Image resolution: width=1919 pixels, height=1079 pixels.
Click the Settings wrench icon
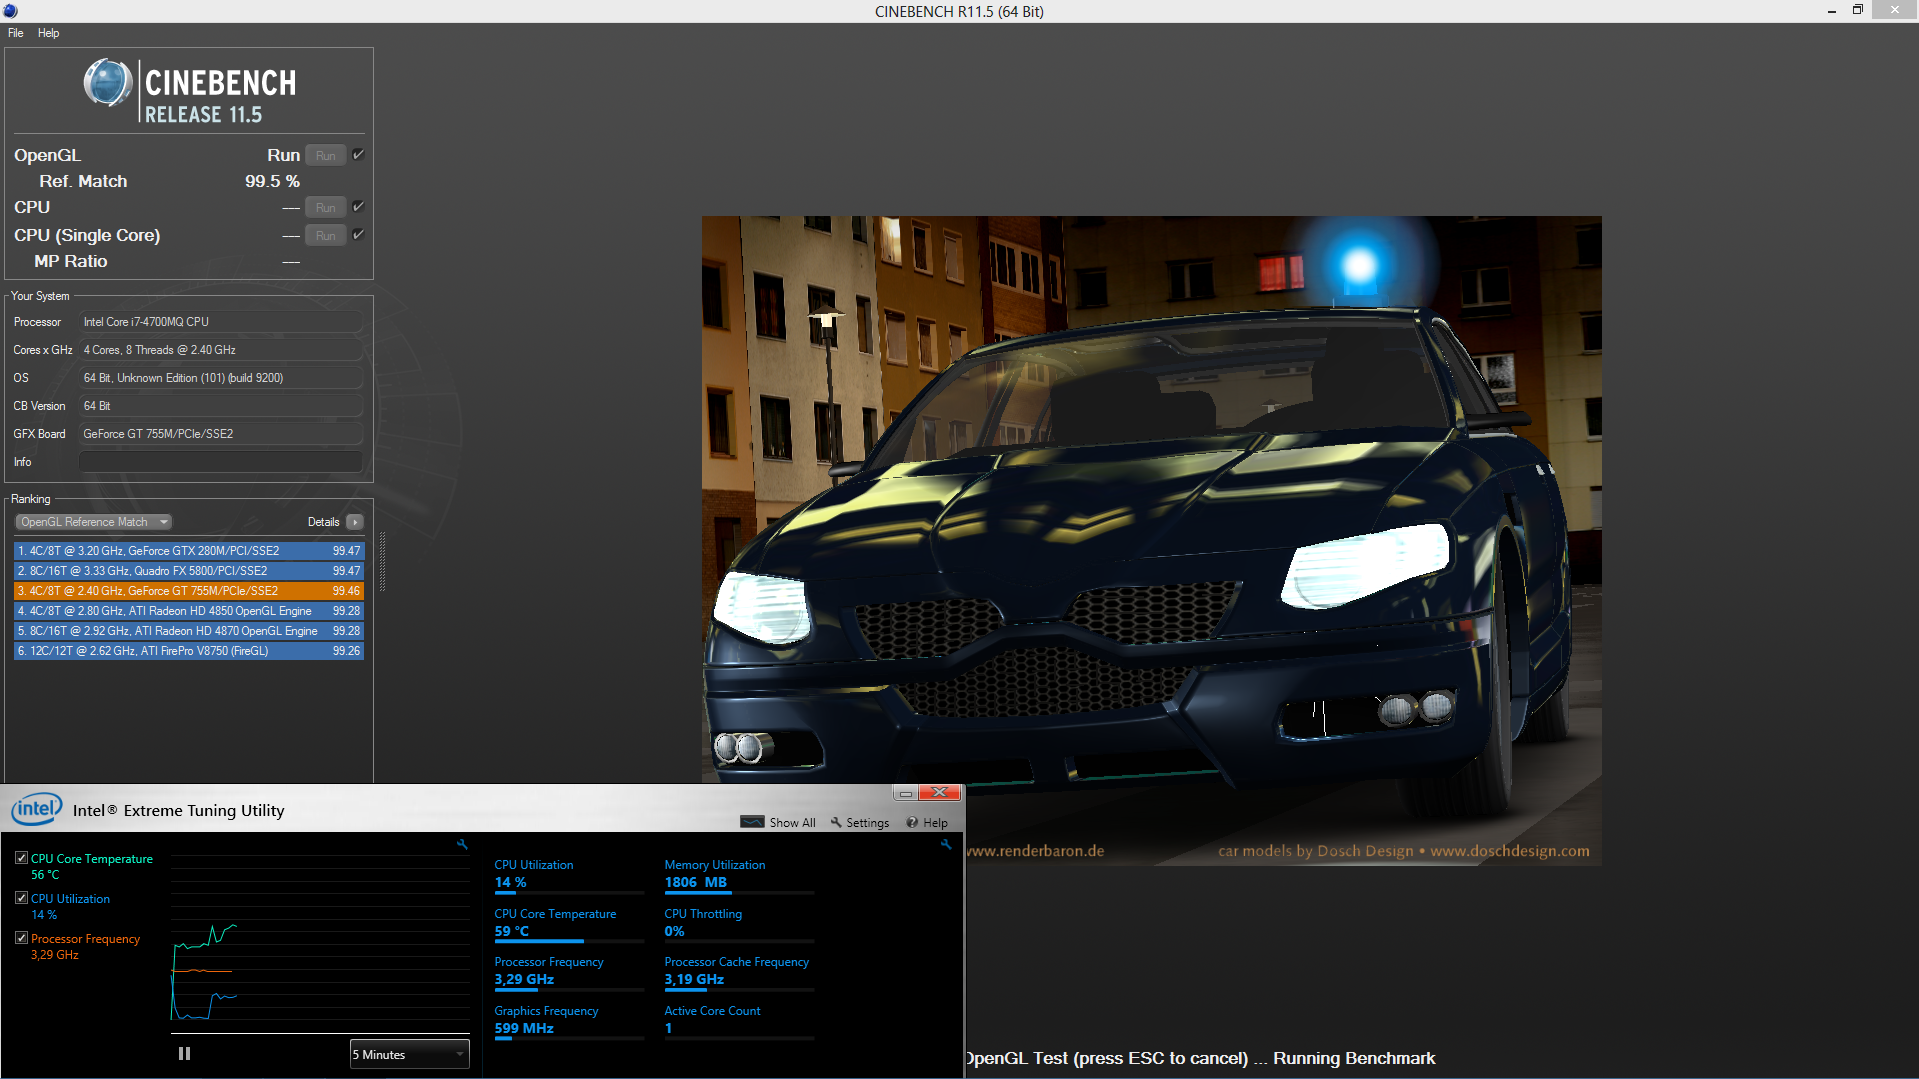(x=836, y=822)
